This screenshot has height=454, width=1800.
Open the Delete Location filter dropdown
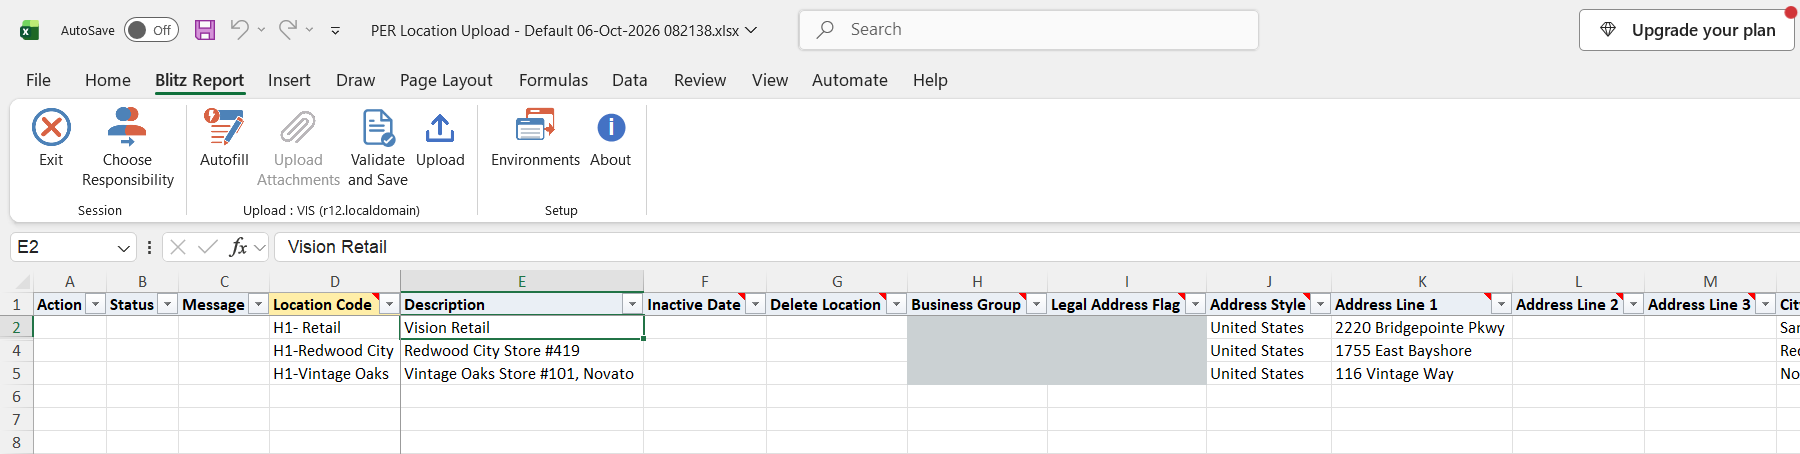point(897,304)
